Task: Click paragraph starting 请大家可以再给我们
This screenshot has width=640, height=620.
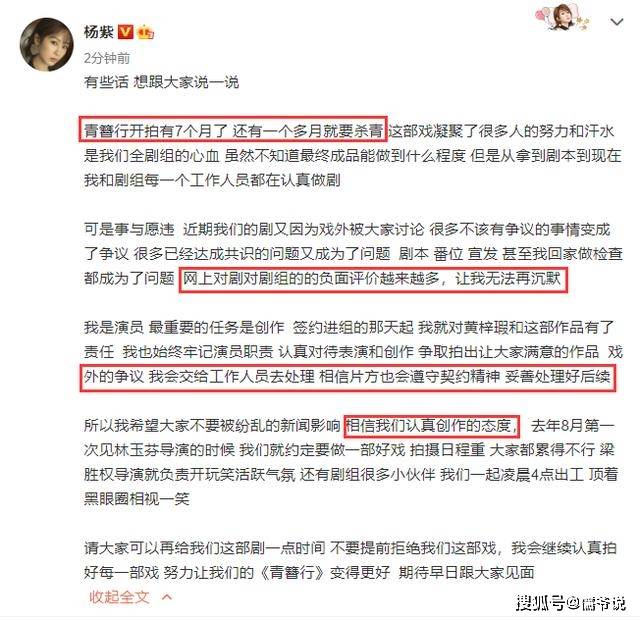Action: 350,560
